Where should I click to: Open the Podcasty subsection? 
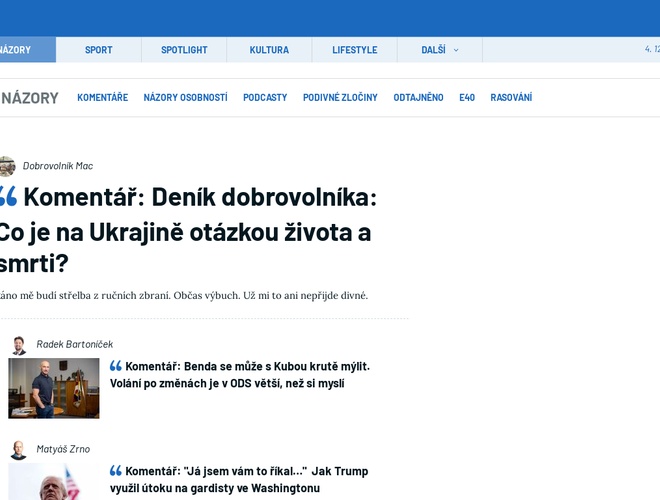pos(265,98)
